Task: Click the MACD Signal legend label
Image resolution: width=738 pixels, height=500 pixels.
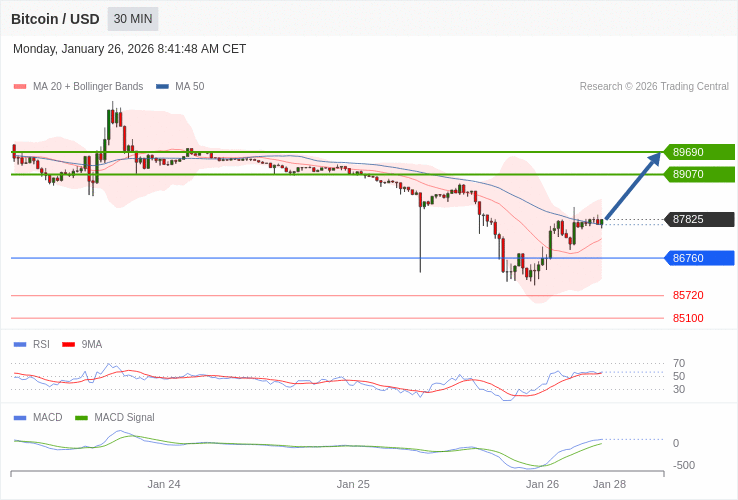Action: [124, 418]
